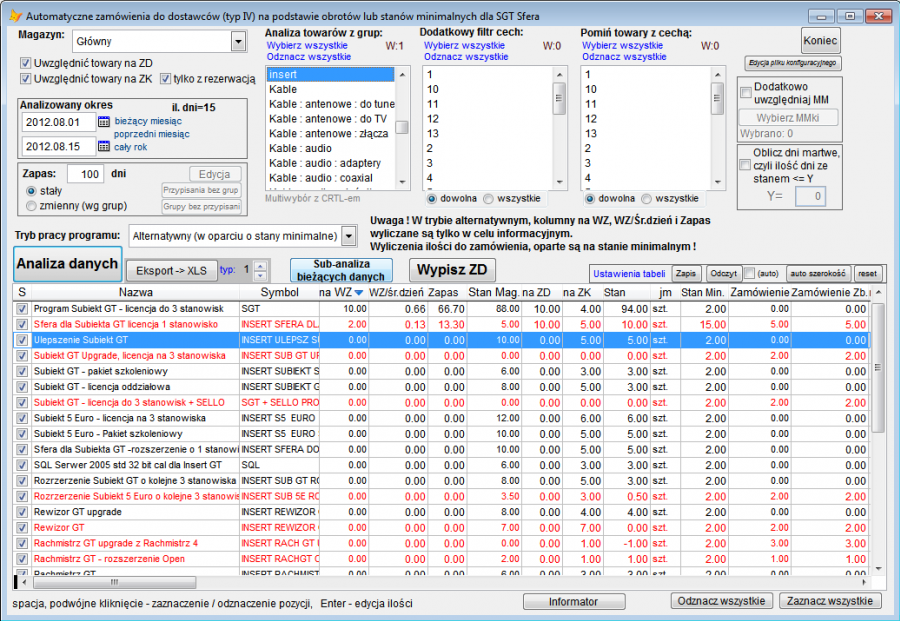Viewport: 900px width, 621px height.
Task: Click the Koniec button
Action: click(x=820, y=41)
